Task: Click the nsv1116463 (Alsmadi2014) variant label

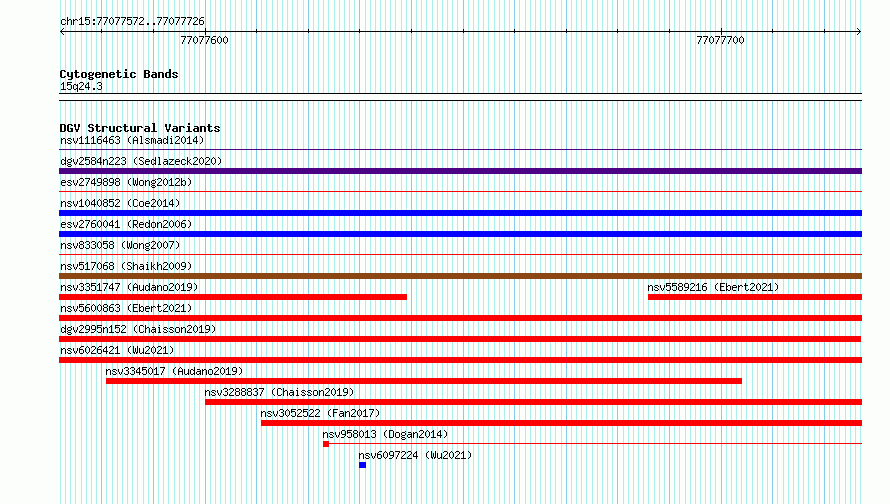Action: 132,140
